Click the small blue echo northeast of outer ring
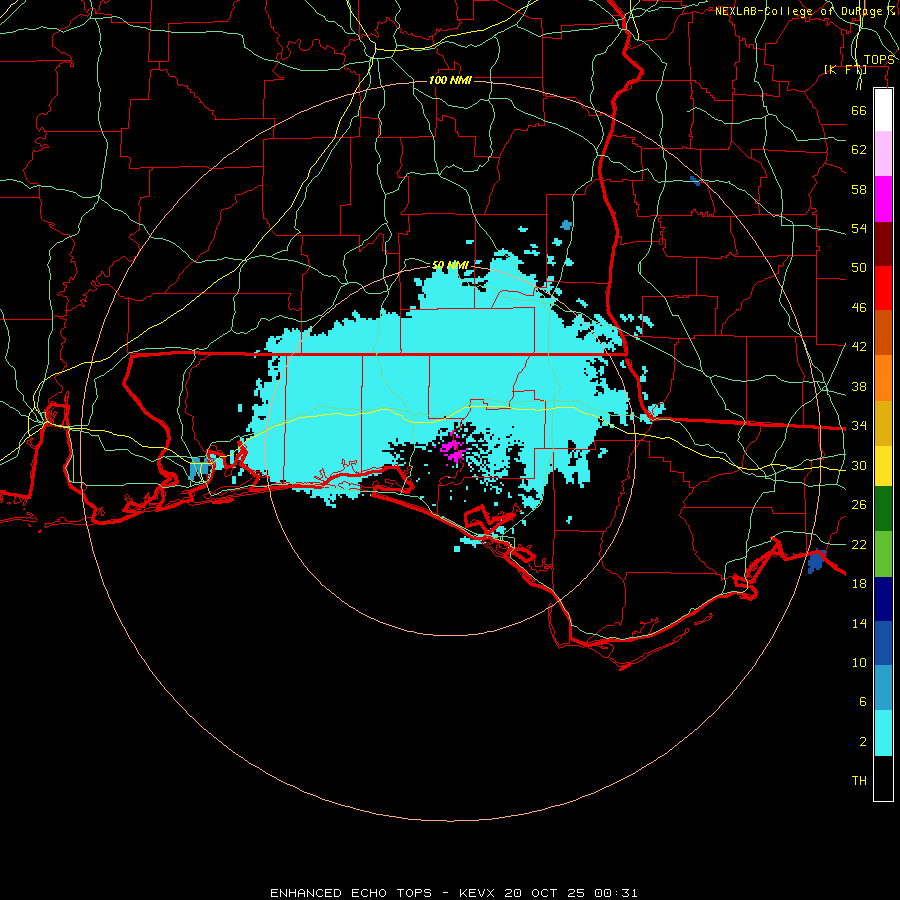 click(x=695, y=181)
